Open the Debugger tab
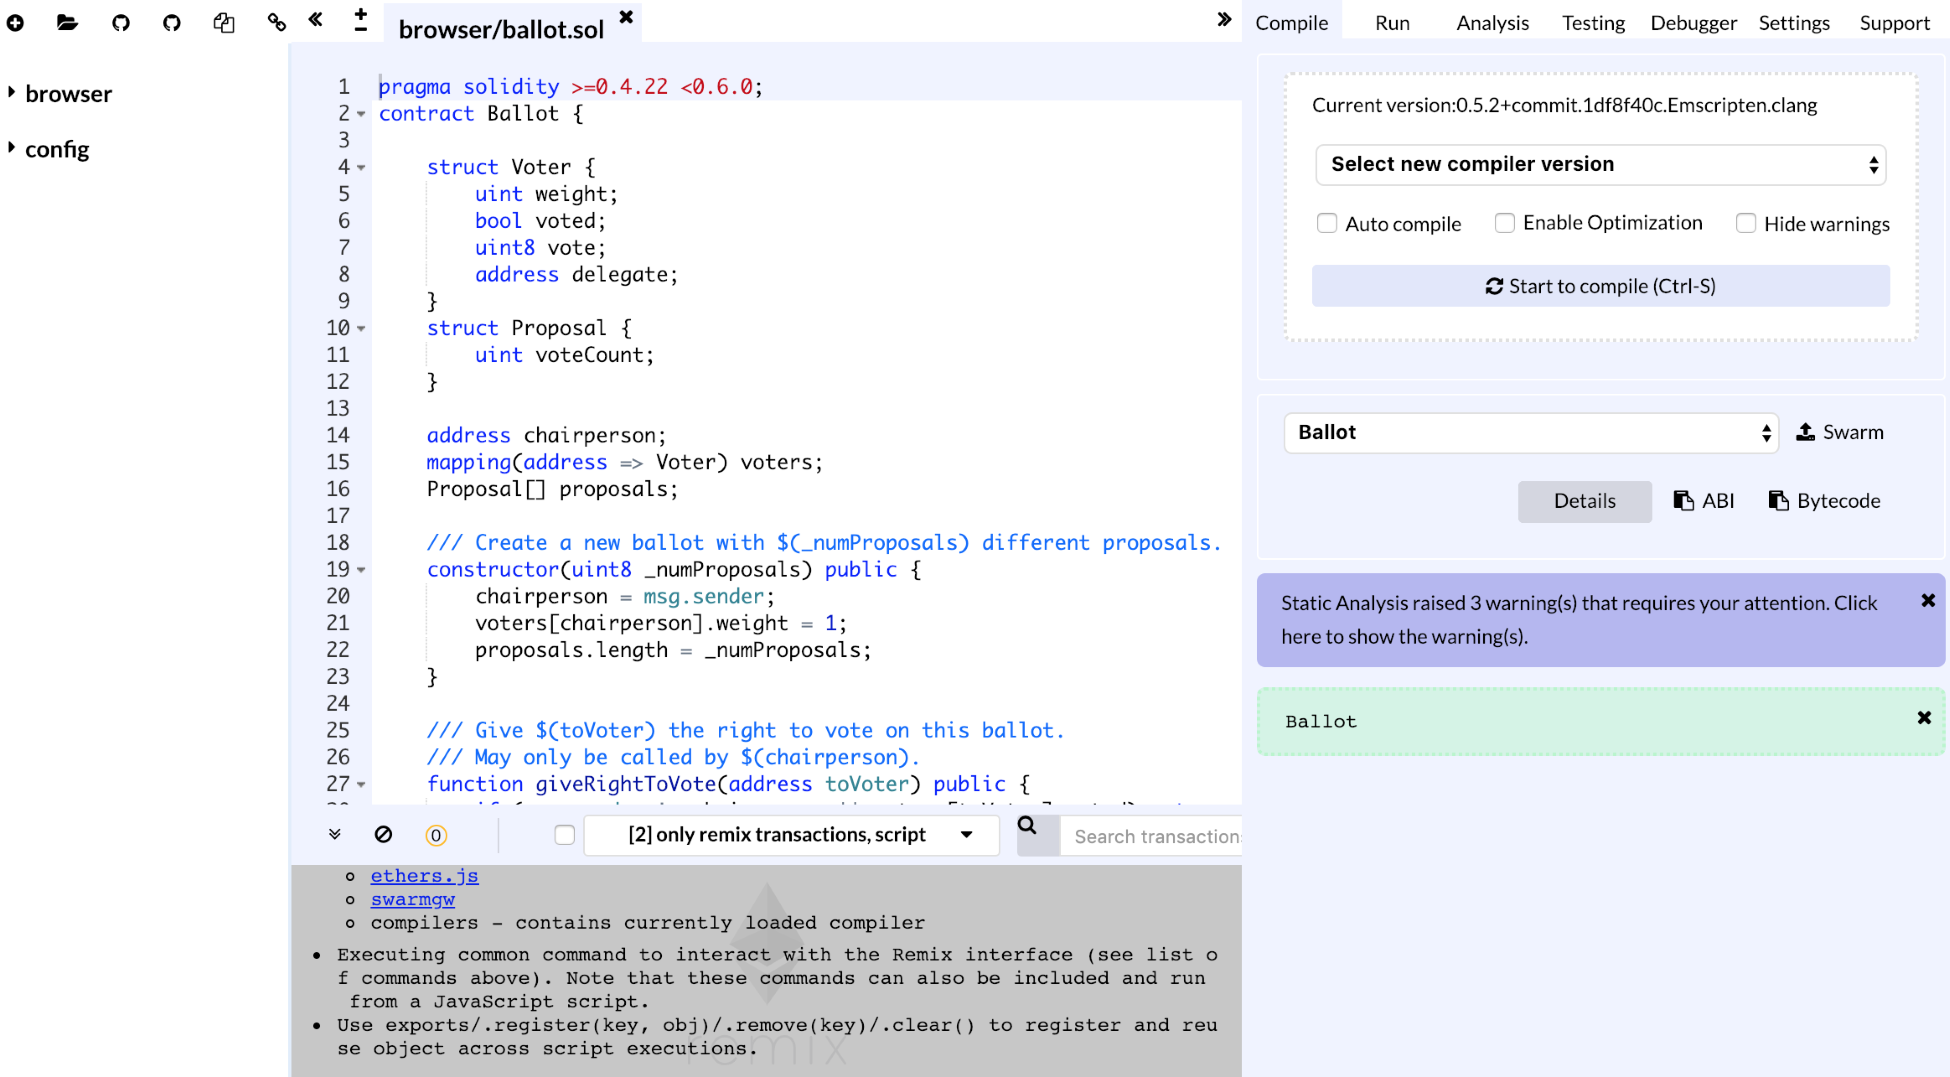 tap(1693, 23)
